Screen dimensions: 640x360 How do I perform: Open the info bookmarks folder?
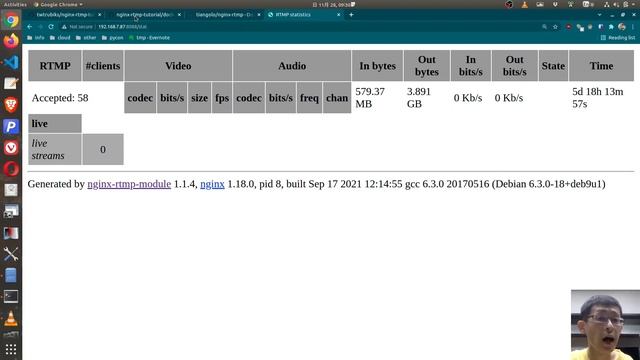(36, 38)
